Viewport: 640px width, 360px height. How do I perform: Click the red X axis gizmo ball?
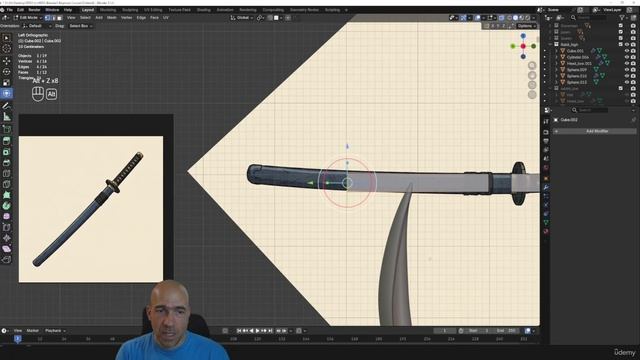523,46
